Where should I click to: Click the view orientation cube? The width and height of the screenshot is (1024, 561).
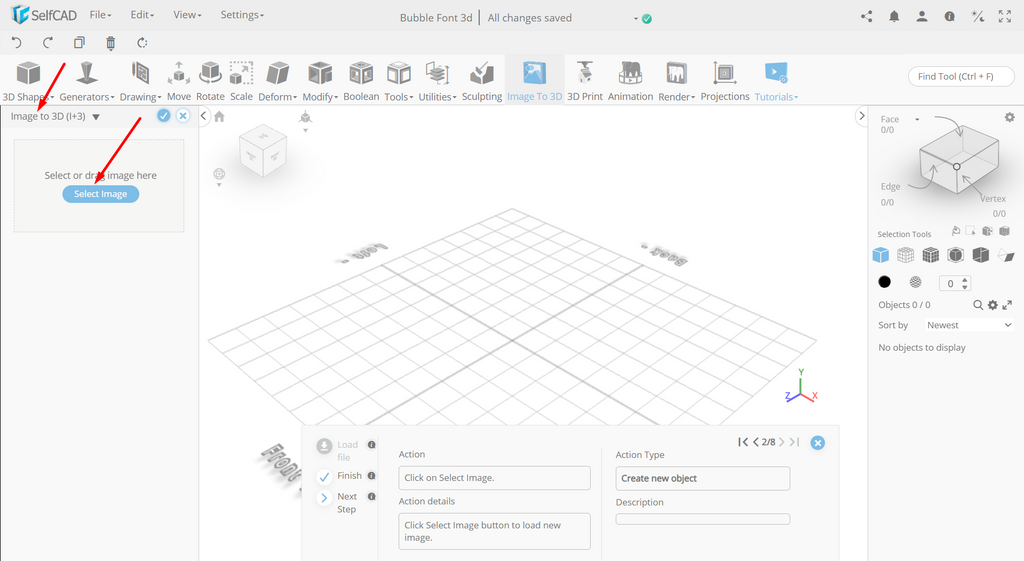click(x=263, y=151)
